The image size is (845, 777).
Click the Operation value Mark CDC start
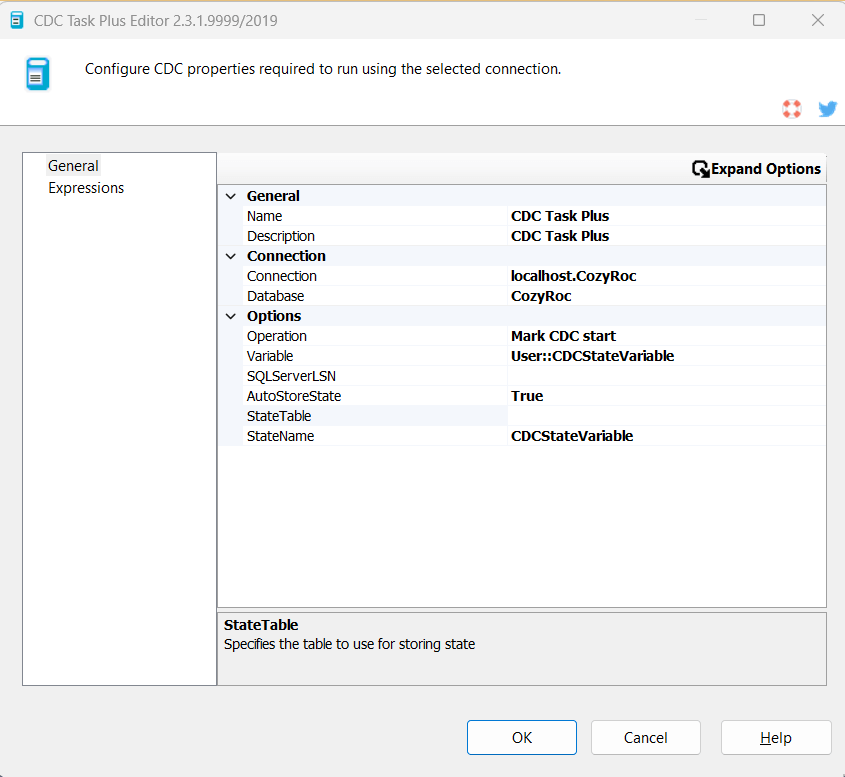pyautogui.click(x=665, y=336)
